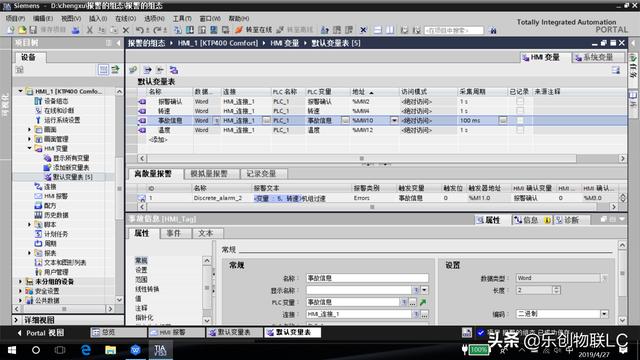Create a new project from the toolbar
The image size is (640, 360).
click(x=11, y=30)
